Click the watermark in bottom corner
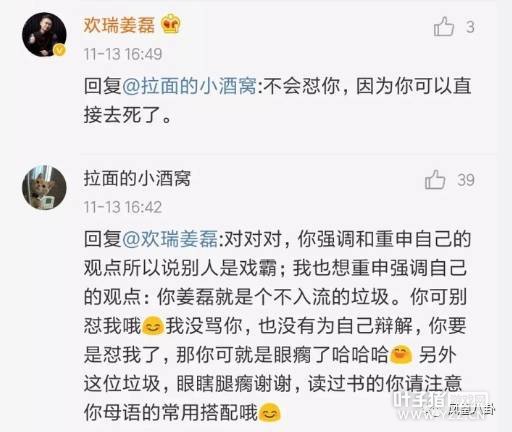Viewport: 512px width, 432px height. pyautogui.click(x=443, y=406)
